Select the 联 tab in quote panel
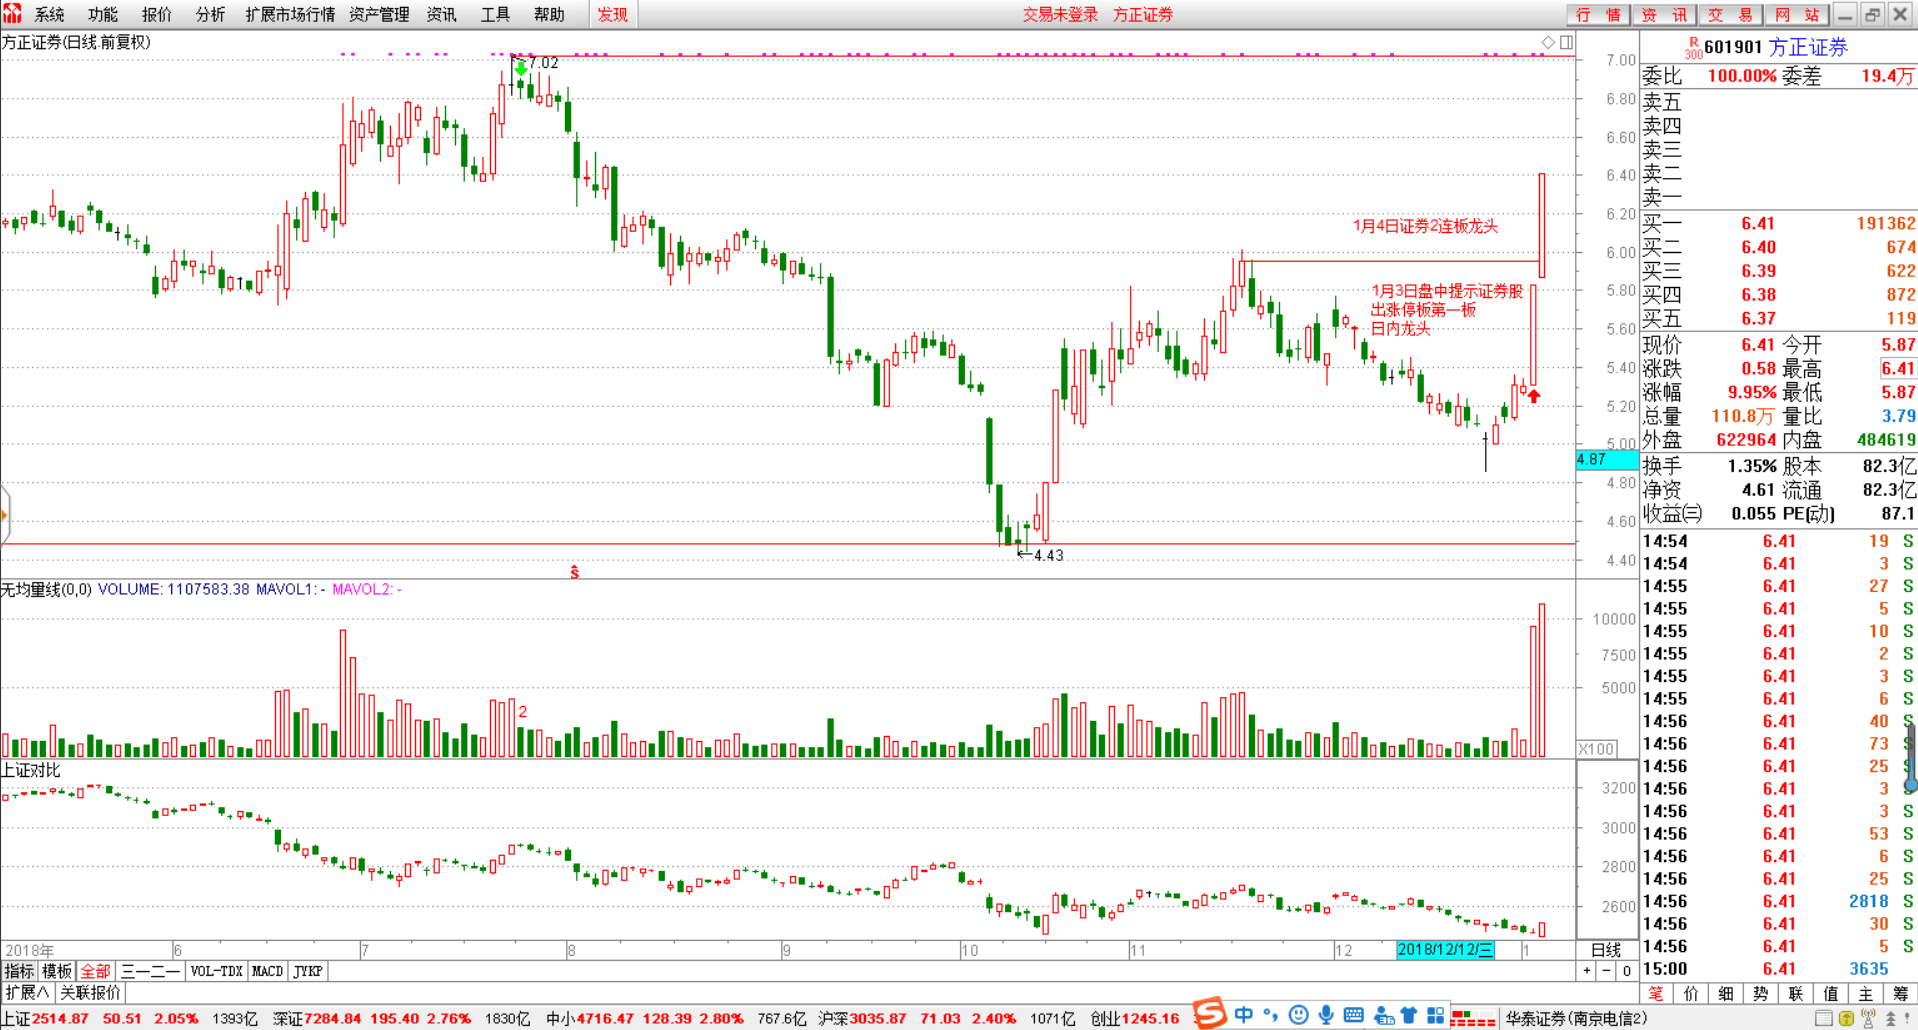This screenshot has height=1030, width=1918. click(x=1796, y=994)
